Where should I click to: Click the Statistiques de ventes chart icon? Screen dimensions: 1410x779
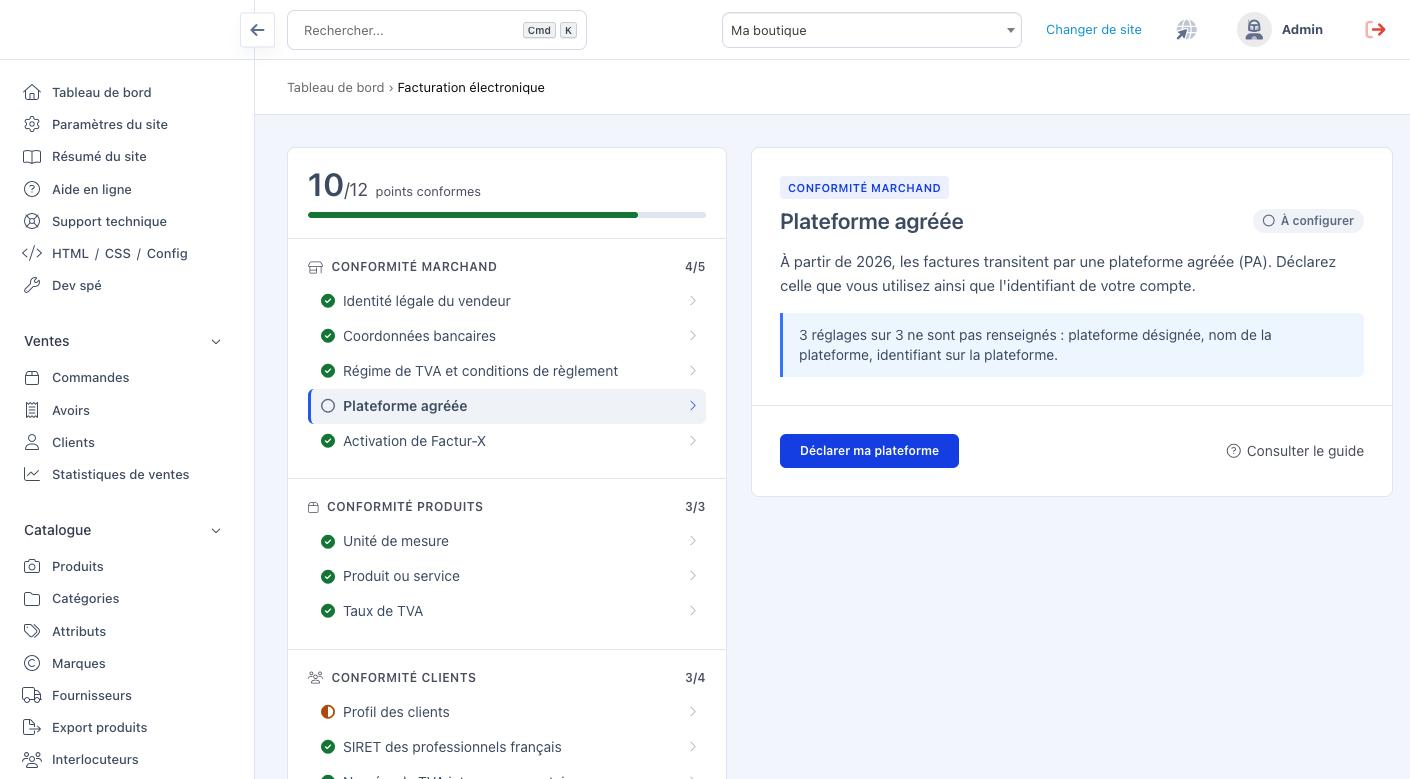pyautogui.click(x=33, y=474)
